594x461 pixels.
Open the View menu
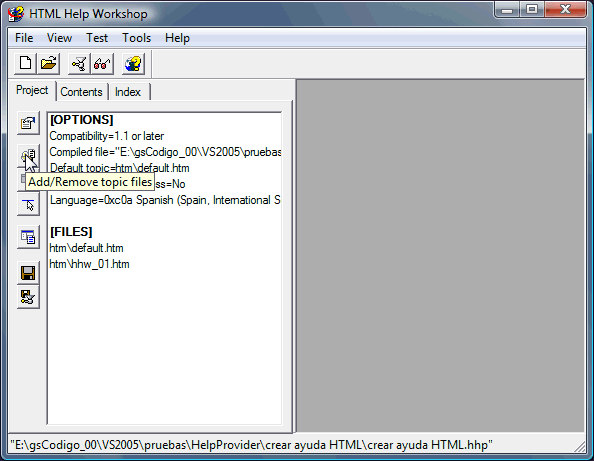59,38
